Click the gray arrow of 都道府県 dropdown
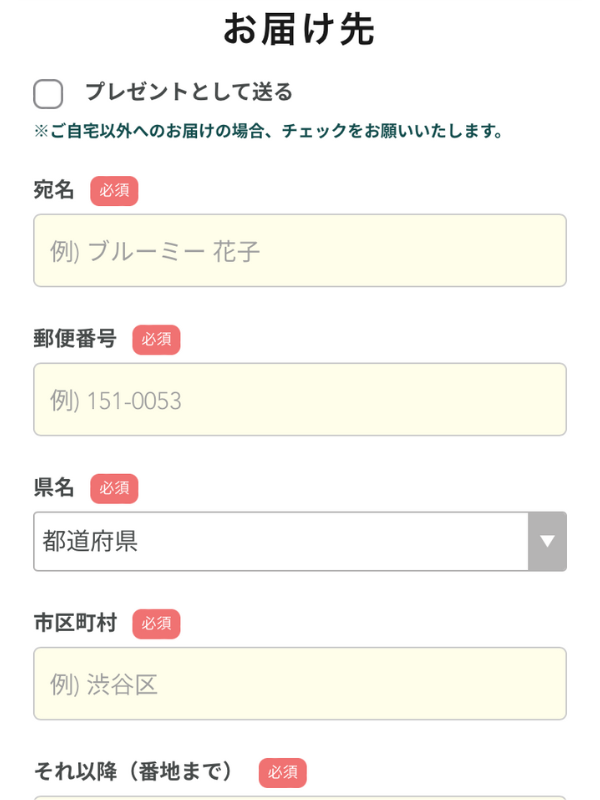Image resolution: width=600 pixels, height=800 pixels. [547, 541]
